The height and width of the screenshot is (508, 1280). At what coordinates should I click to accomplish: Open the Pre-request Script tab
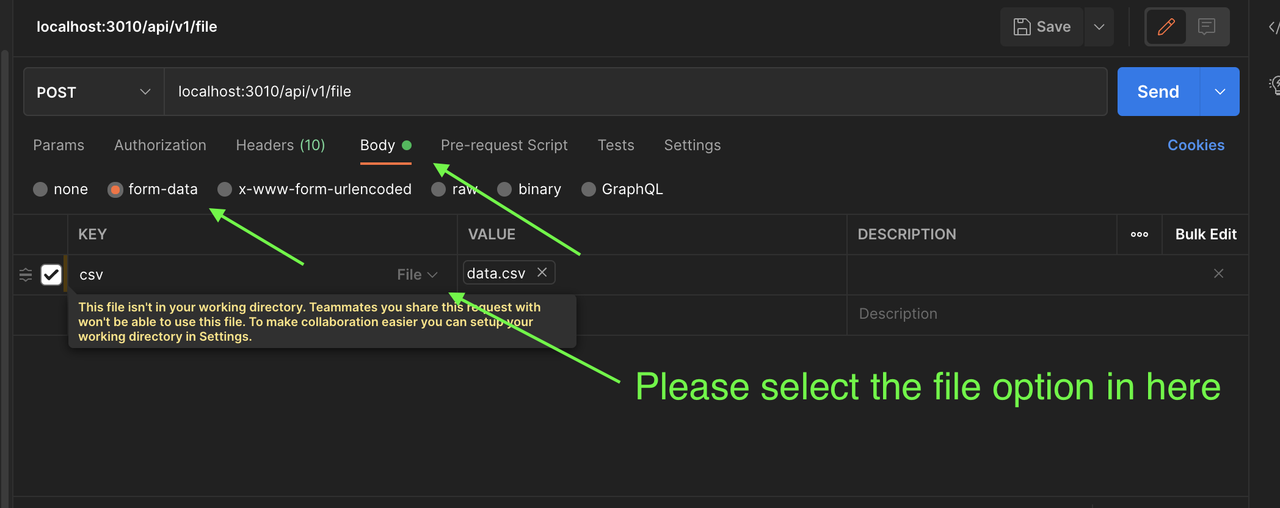pyautogui.click(x=504, y=145)
